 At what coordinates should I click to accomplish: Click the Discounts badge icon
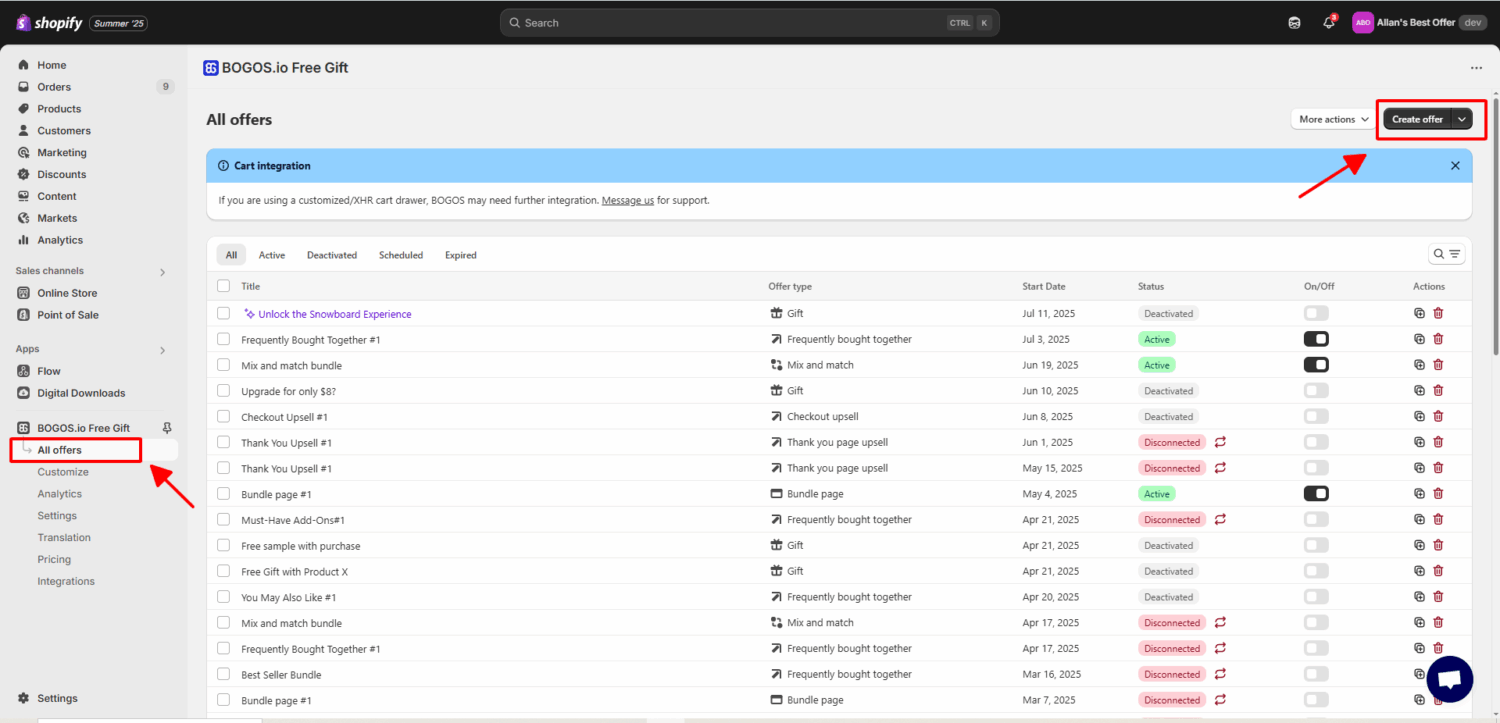[x=24, y=174]
